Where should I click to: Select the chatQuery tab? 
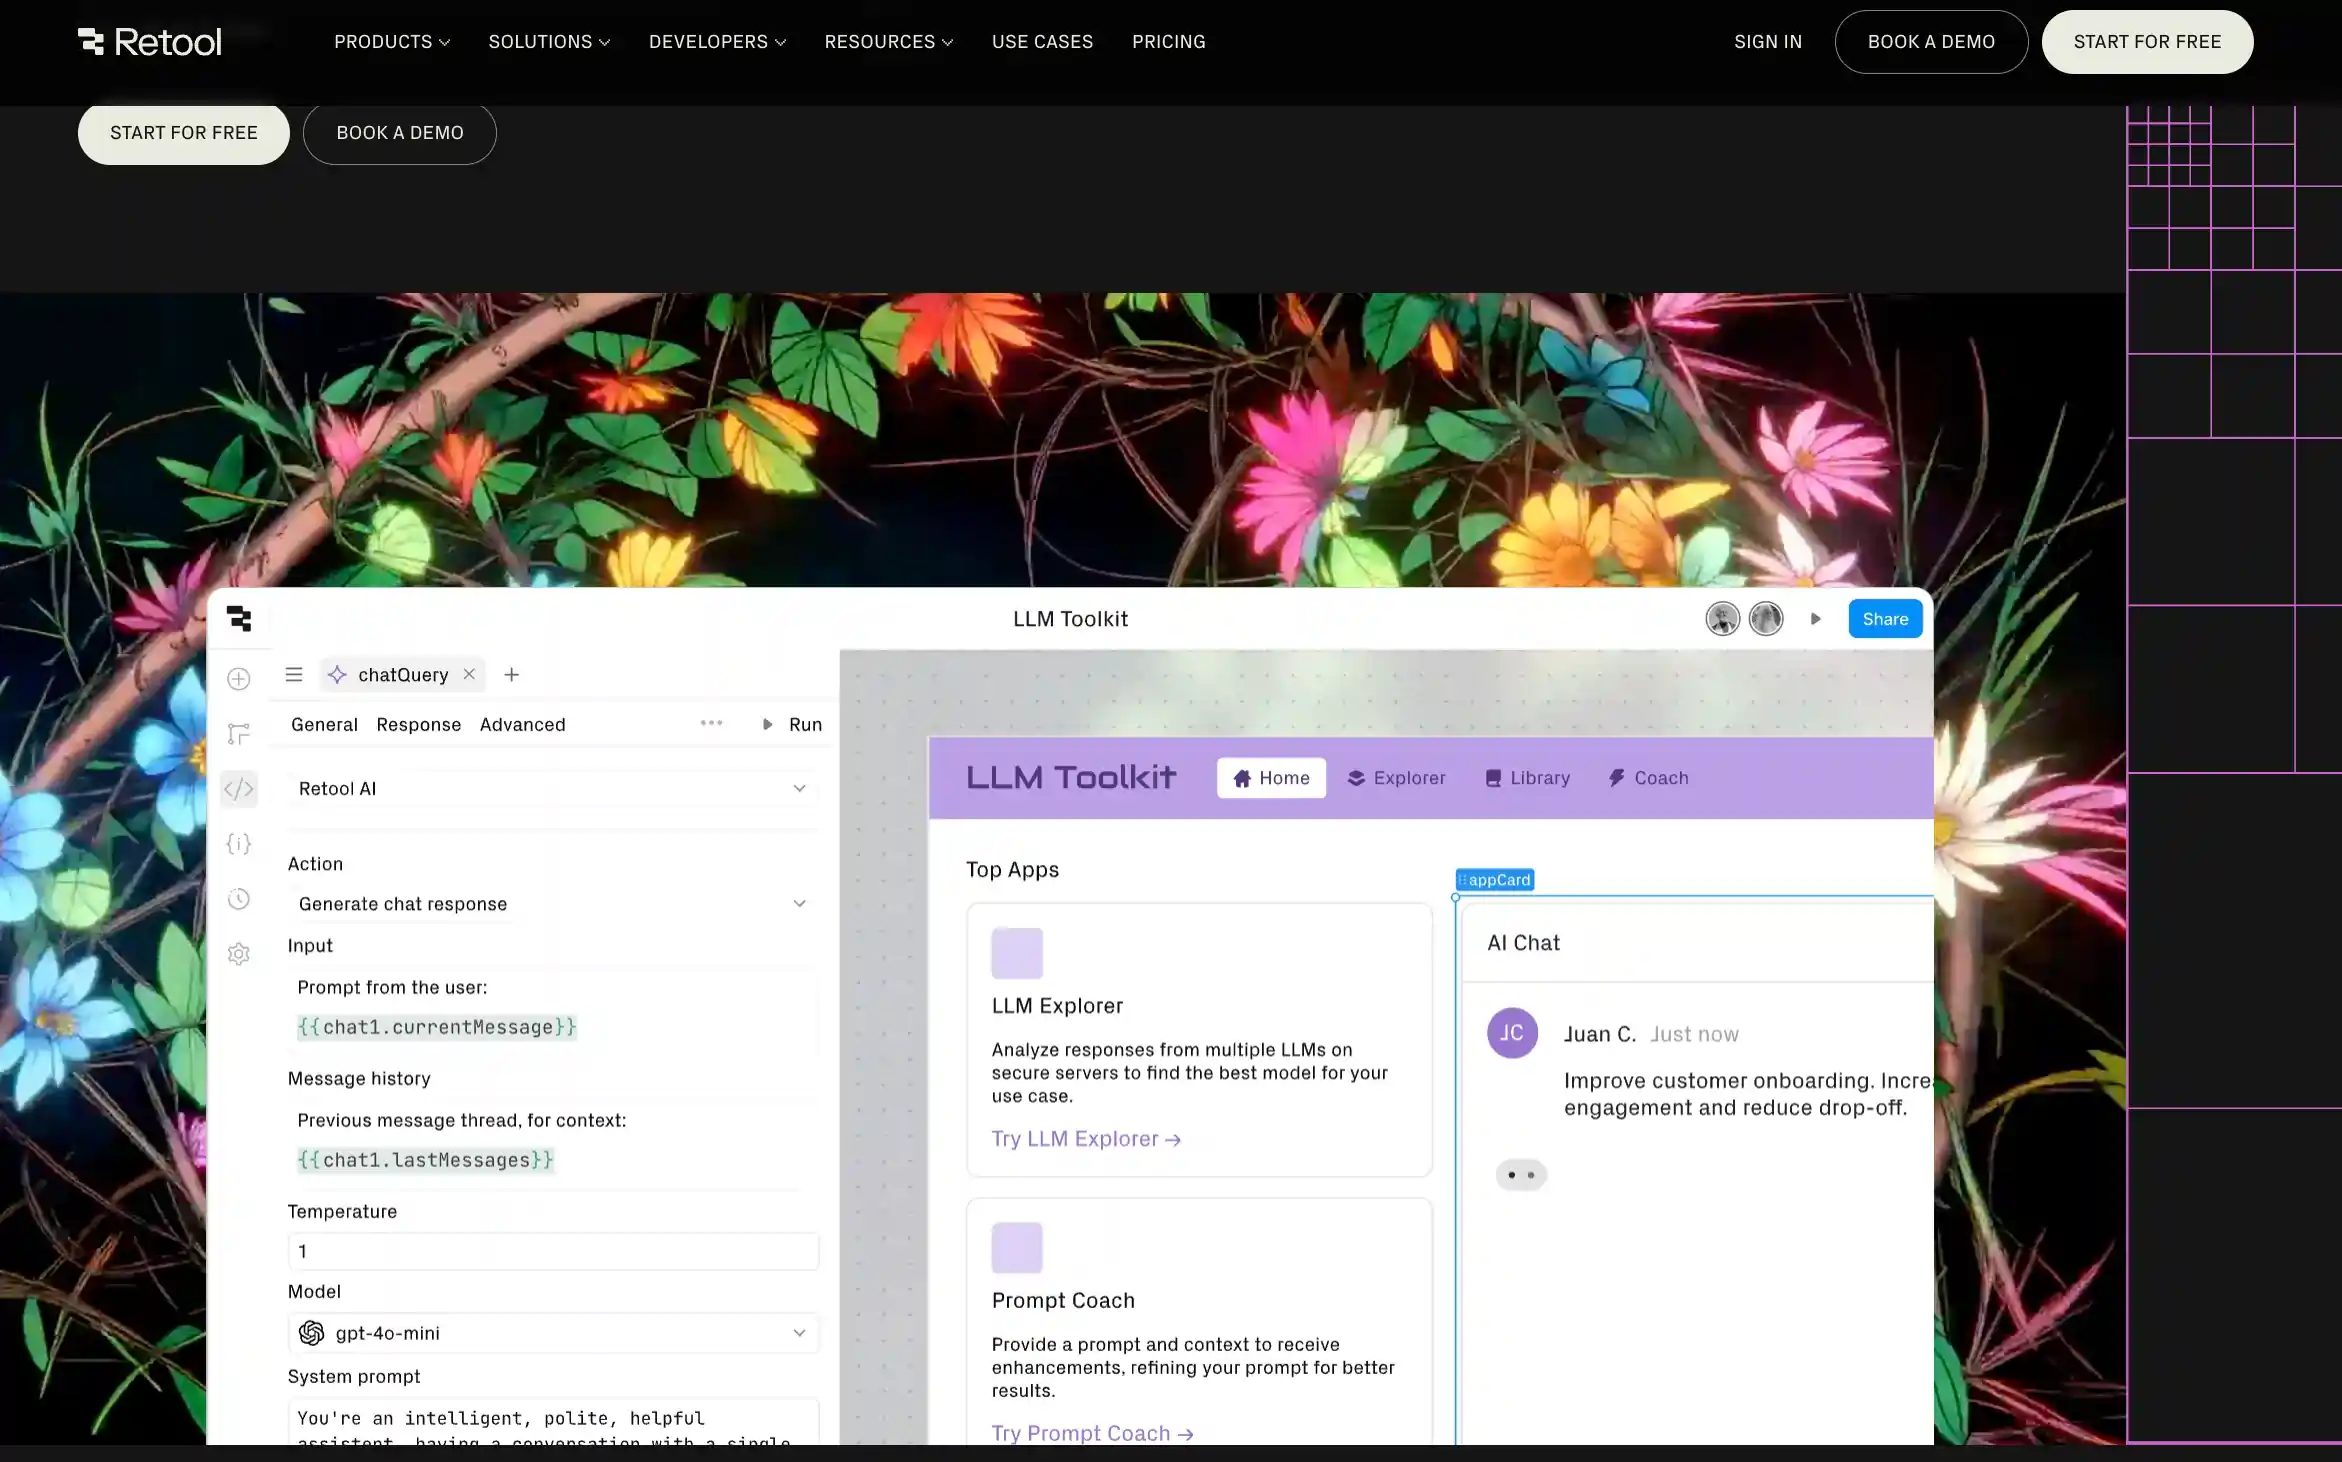(402, 675)
